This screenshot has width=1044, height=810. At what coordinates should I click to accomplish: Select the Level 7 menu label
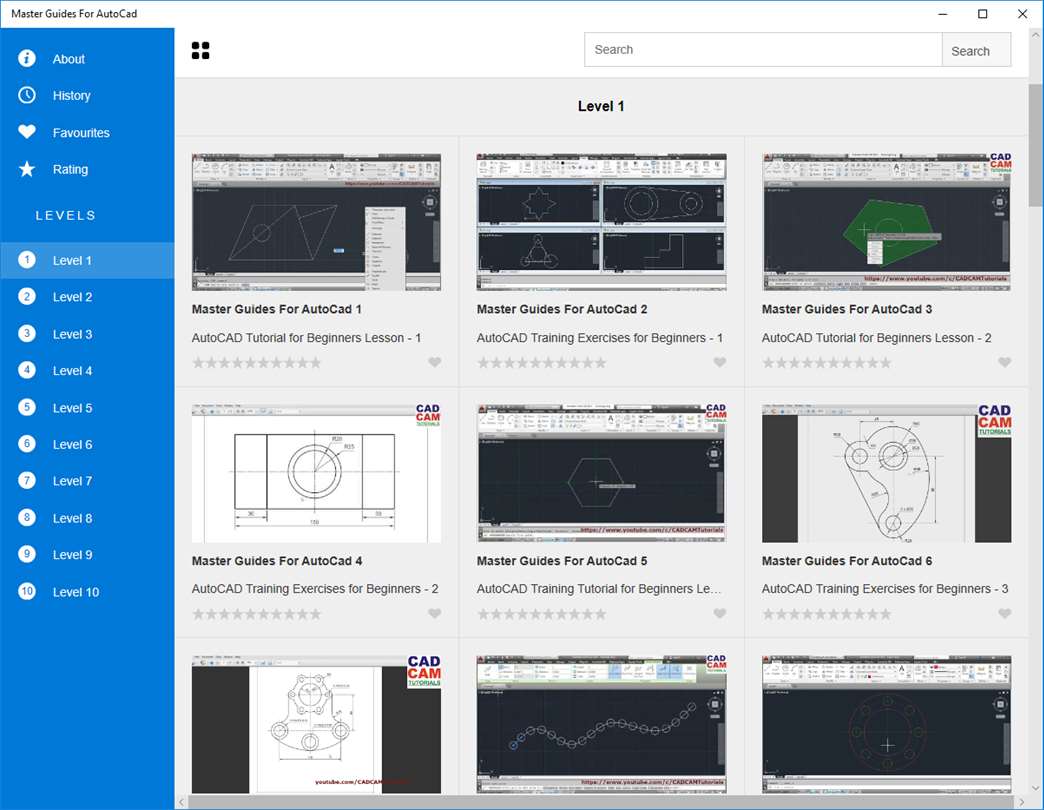pos(73,481)
